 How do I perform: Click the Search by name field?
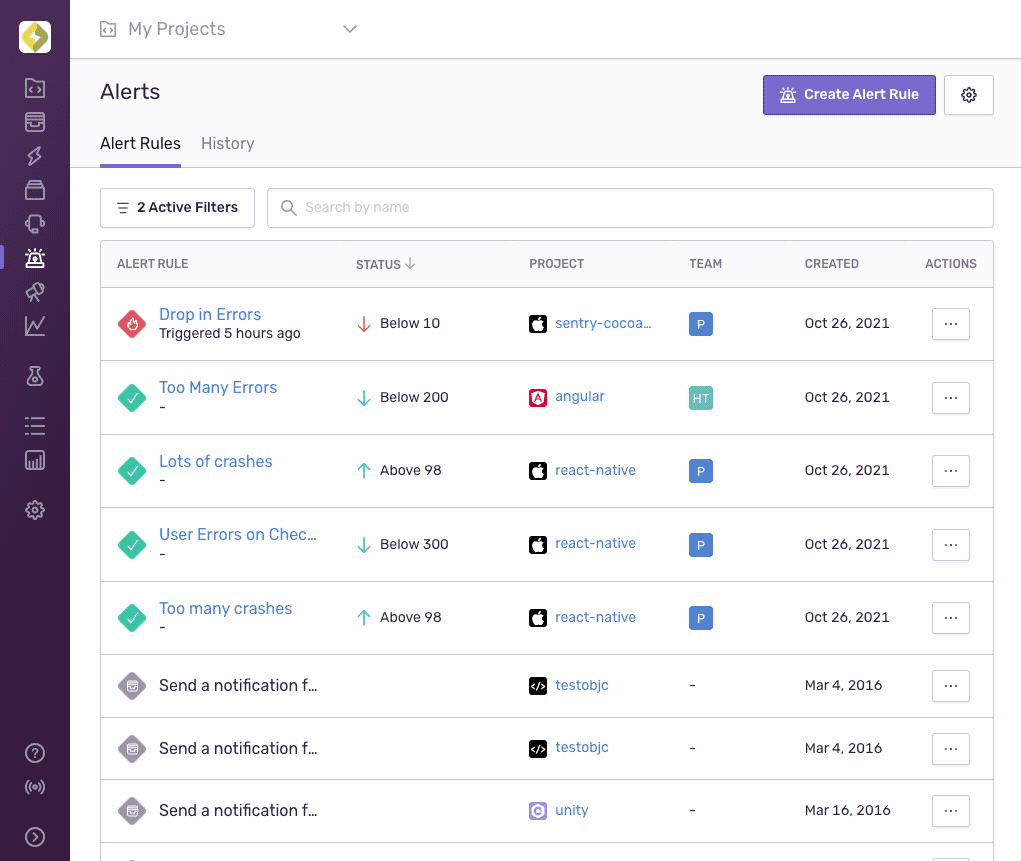[x=630, y=208]
